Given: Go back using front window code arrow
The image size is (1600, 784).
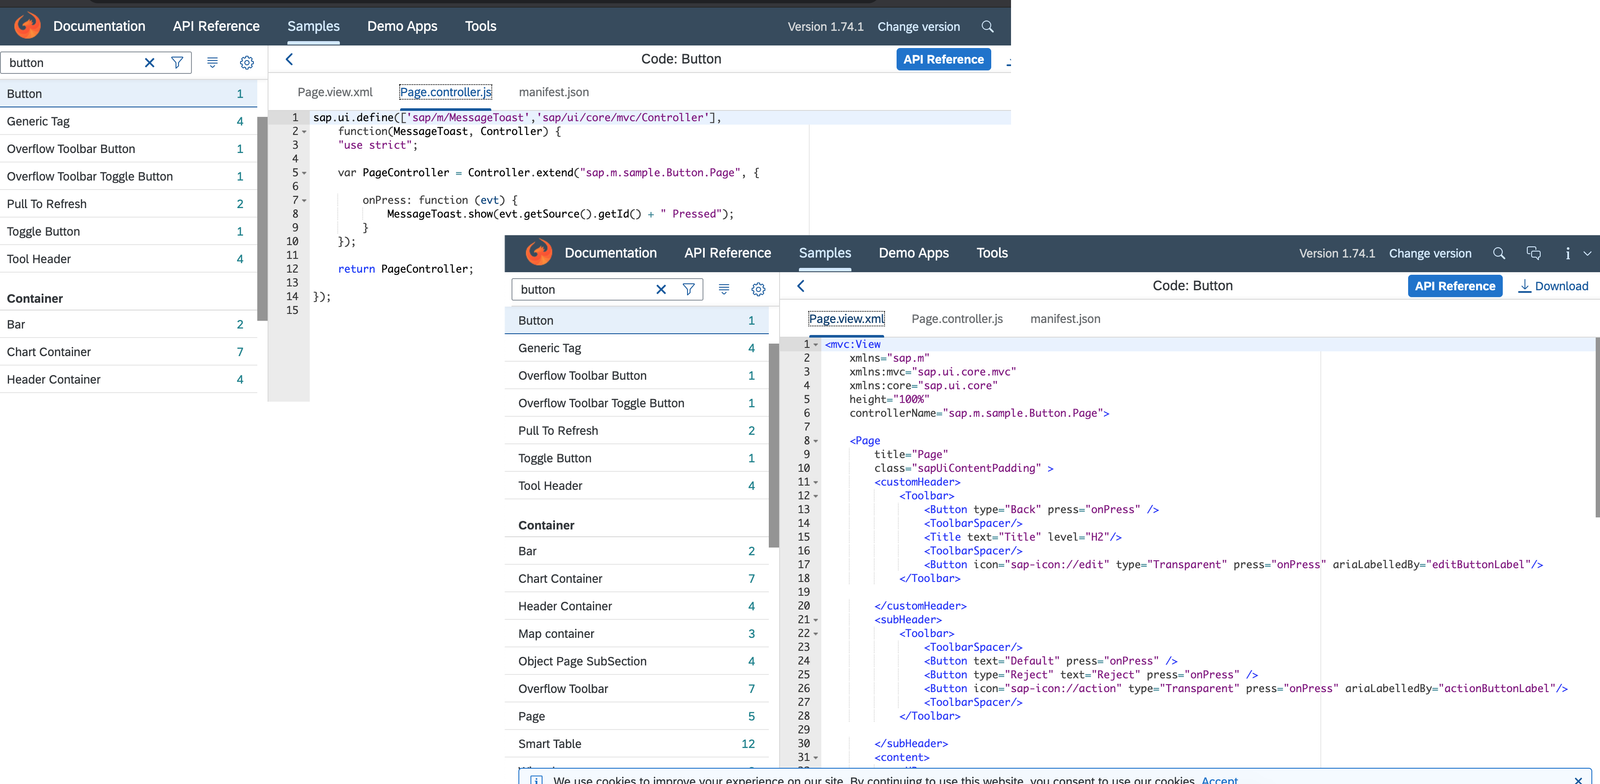Looking at the screenshot, I should (801, 286).
